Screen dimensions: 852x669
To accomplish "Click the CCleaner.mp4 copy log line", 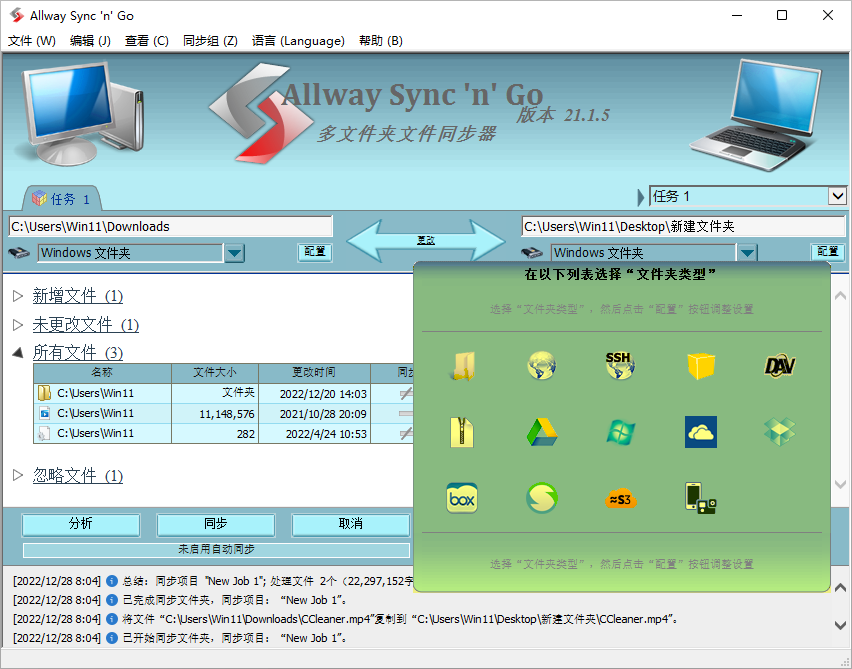I will (346, 619).
